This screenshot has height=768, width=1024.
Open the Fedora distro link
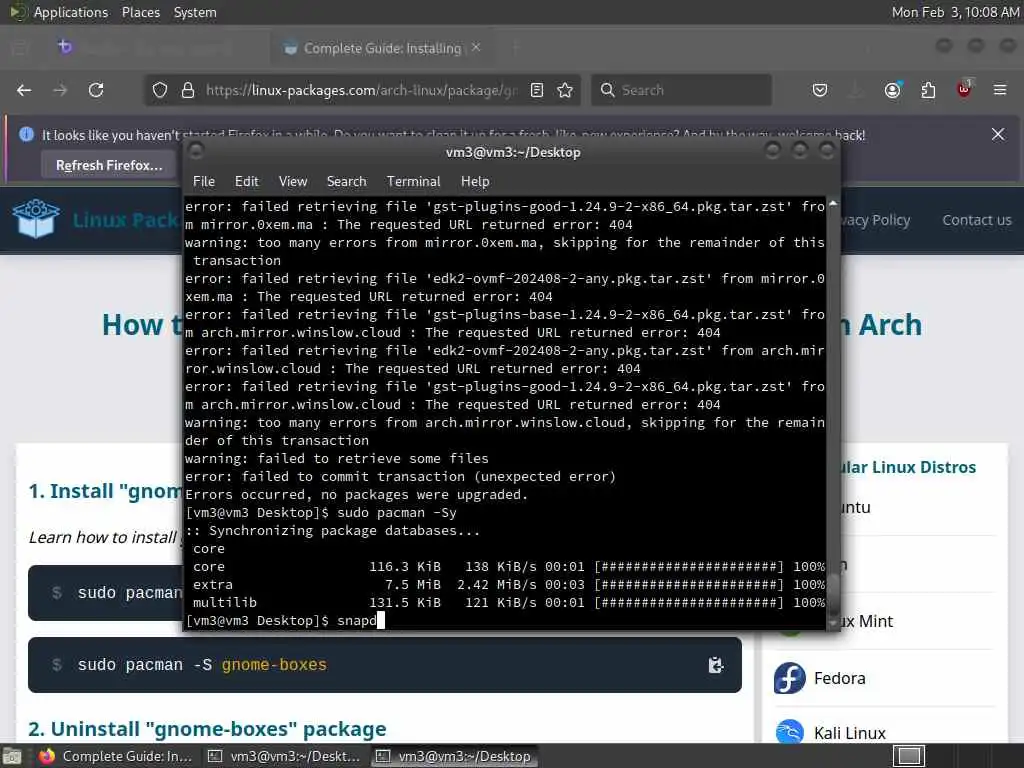[x=839, y=678]
